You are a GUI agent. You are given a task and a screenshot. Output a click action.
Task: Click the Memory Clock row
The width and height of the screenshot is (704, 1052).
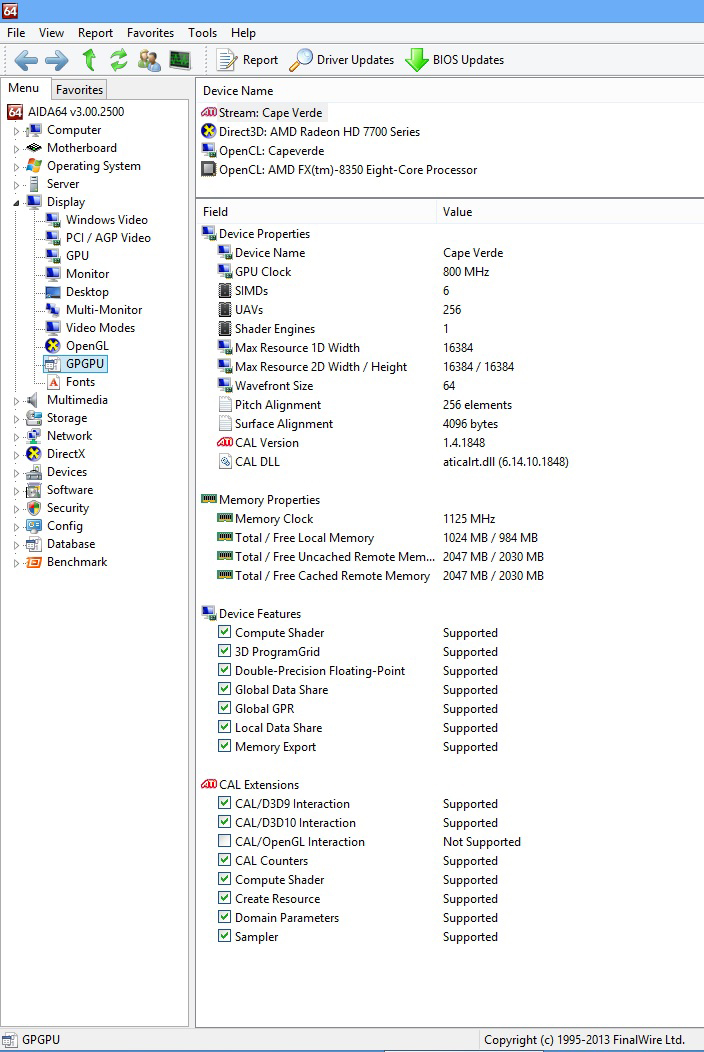pyautogui.click(x=450, y=519)
